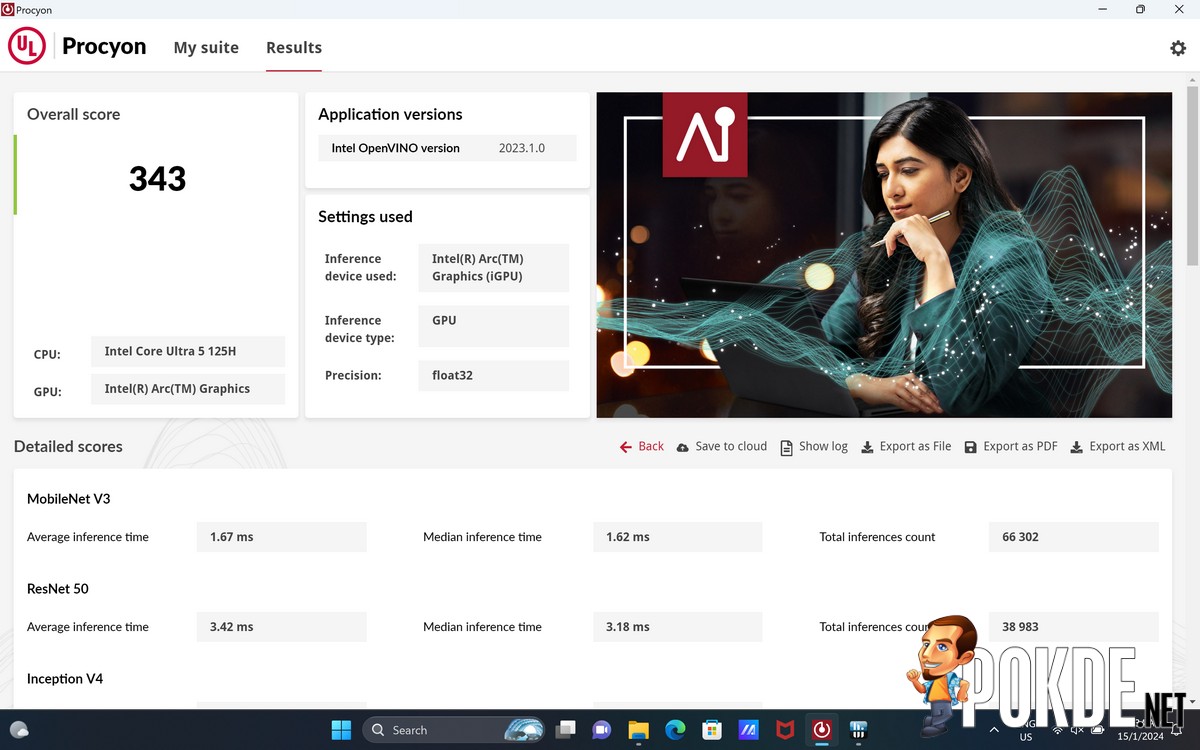Click Save to cloud
Viewport: 1200px width, 750px height.
coord(731,447)
